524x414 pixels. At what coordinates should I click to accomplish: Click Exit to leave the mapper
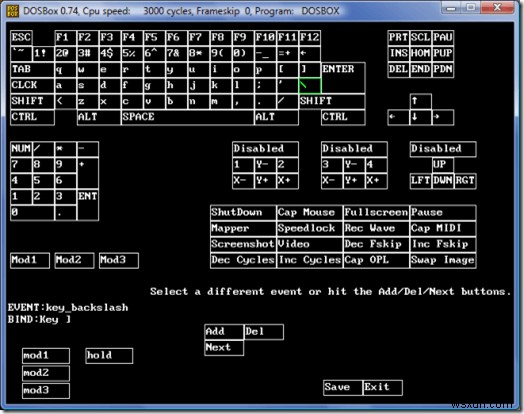(383, 388)
